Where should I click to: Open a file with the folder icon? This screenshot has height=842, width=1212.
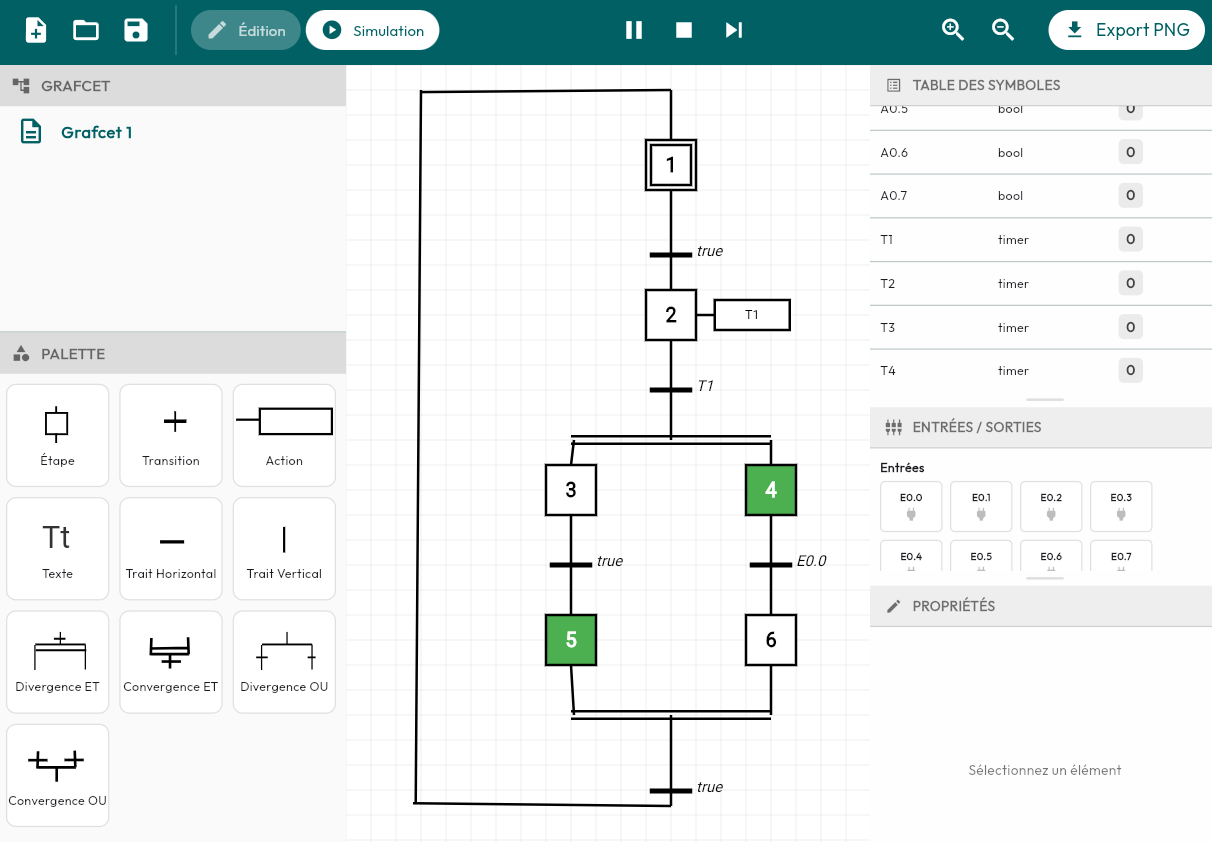pyautogui.click(x=86, y=30)
